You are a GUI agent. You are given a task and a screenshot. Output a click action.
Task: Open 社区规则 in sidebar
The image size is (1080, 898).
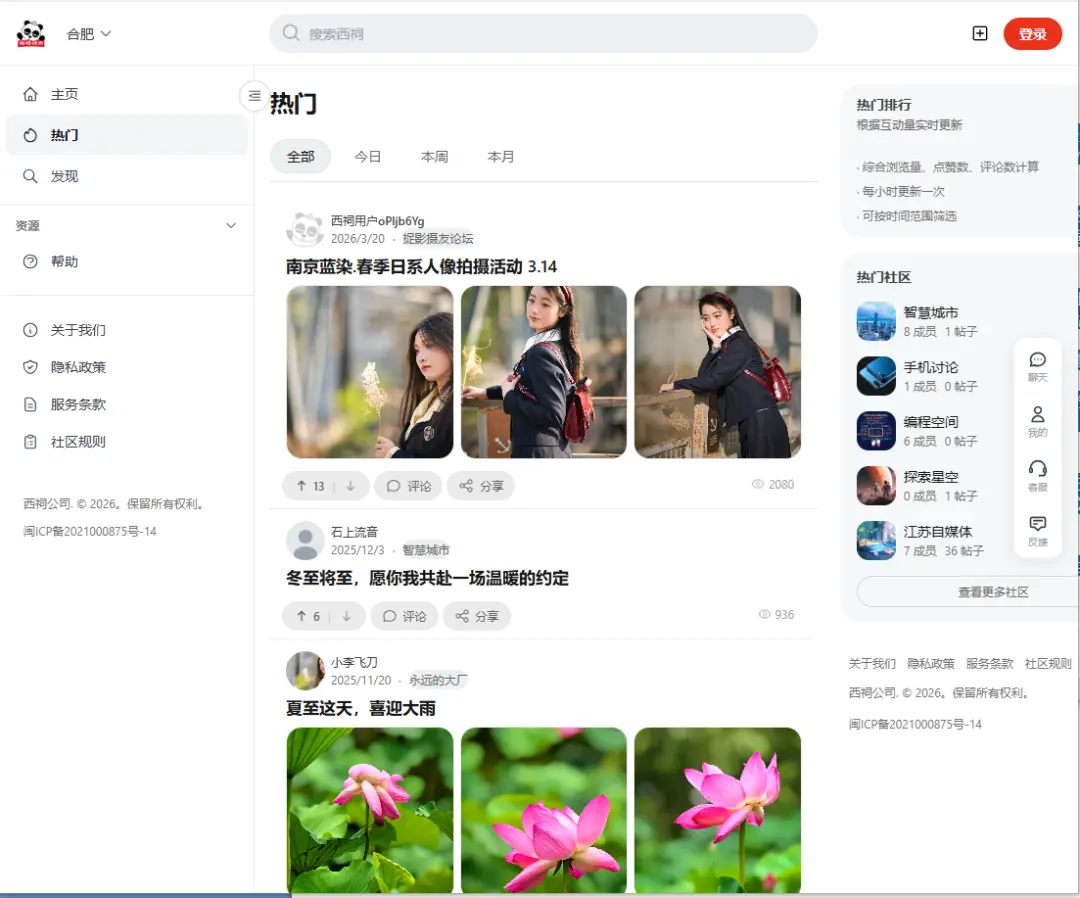[127, 441]
